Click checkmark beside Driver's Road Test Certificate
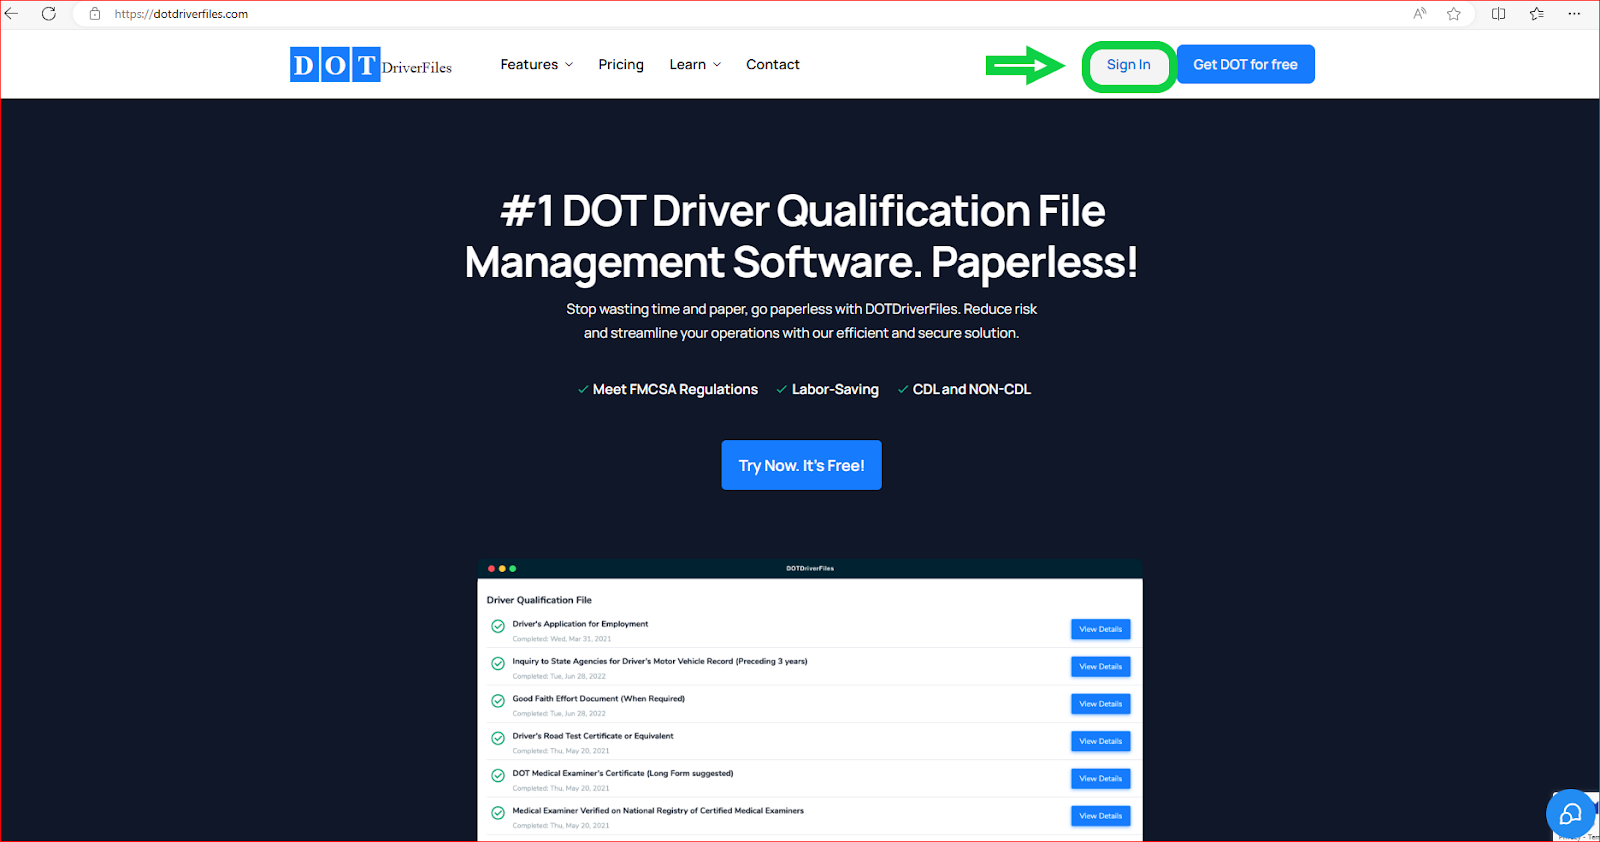Viewport: 1600px width, 842px height. click(x=498, y=738)
